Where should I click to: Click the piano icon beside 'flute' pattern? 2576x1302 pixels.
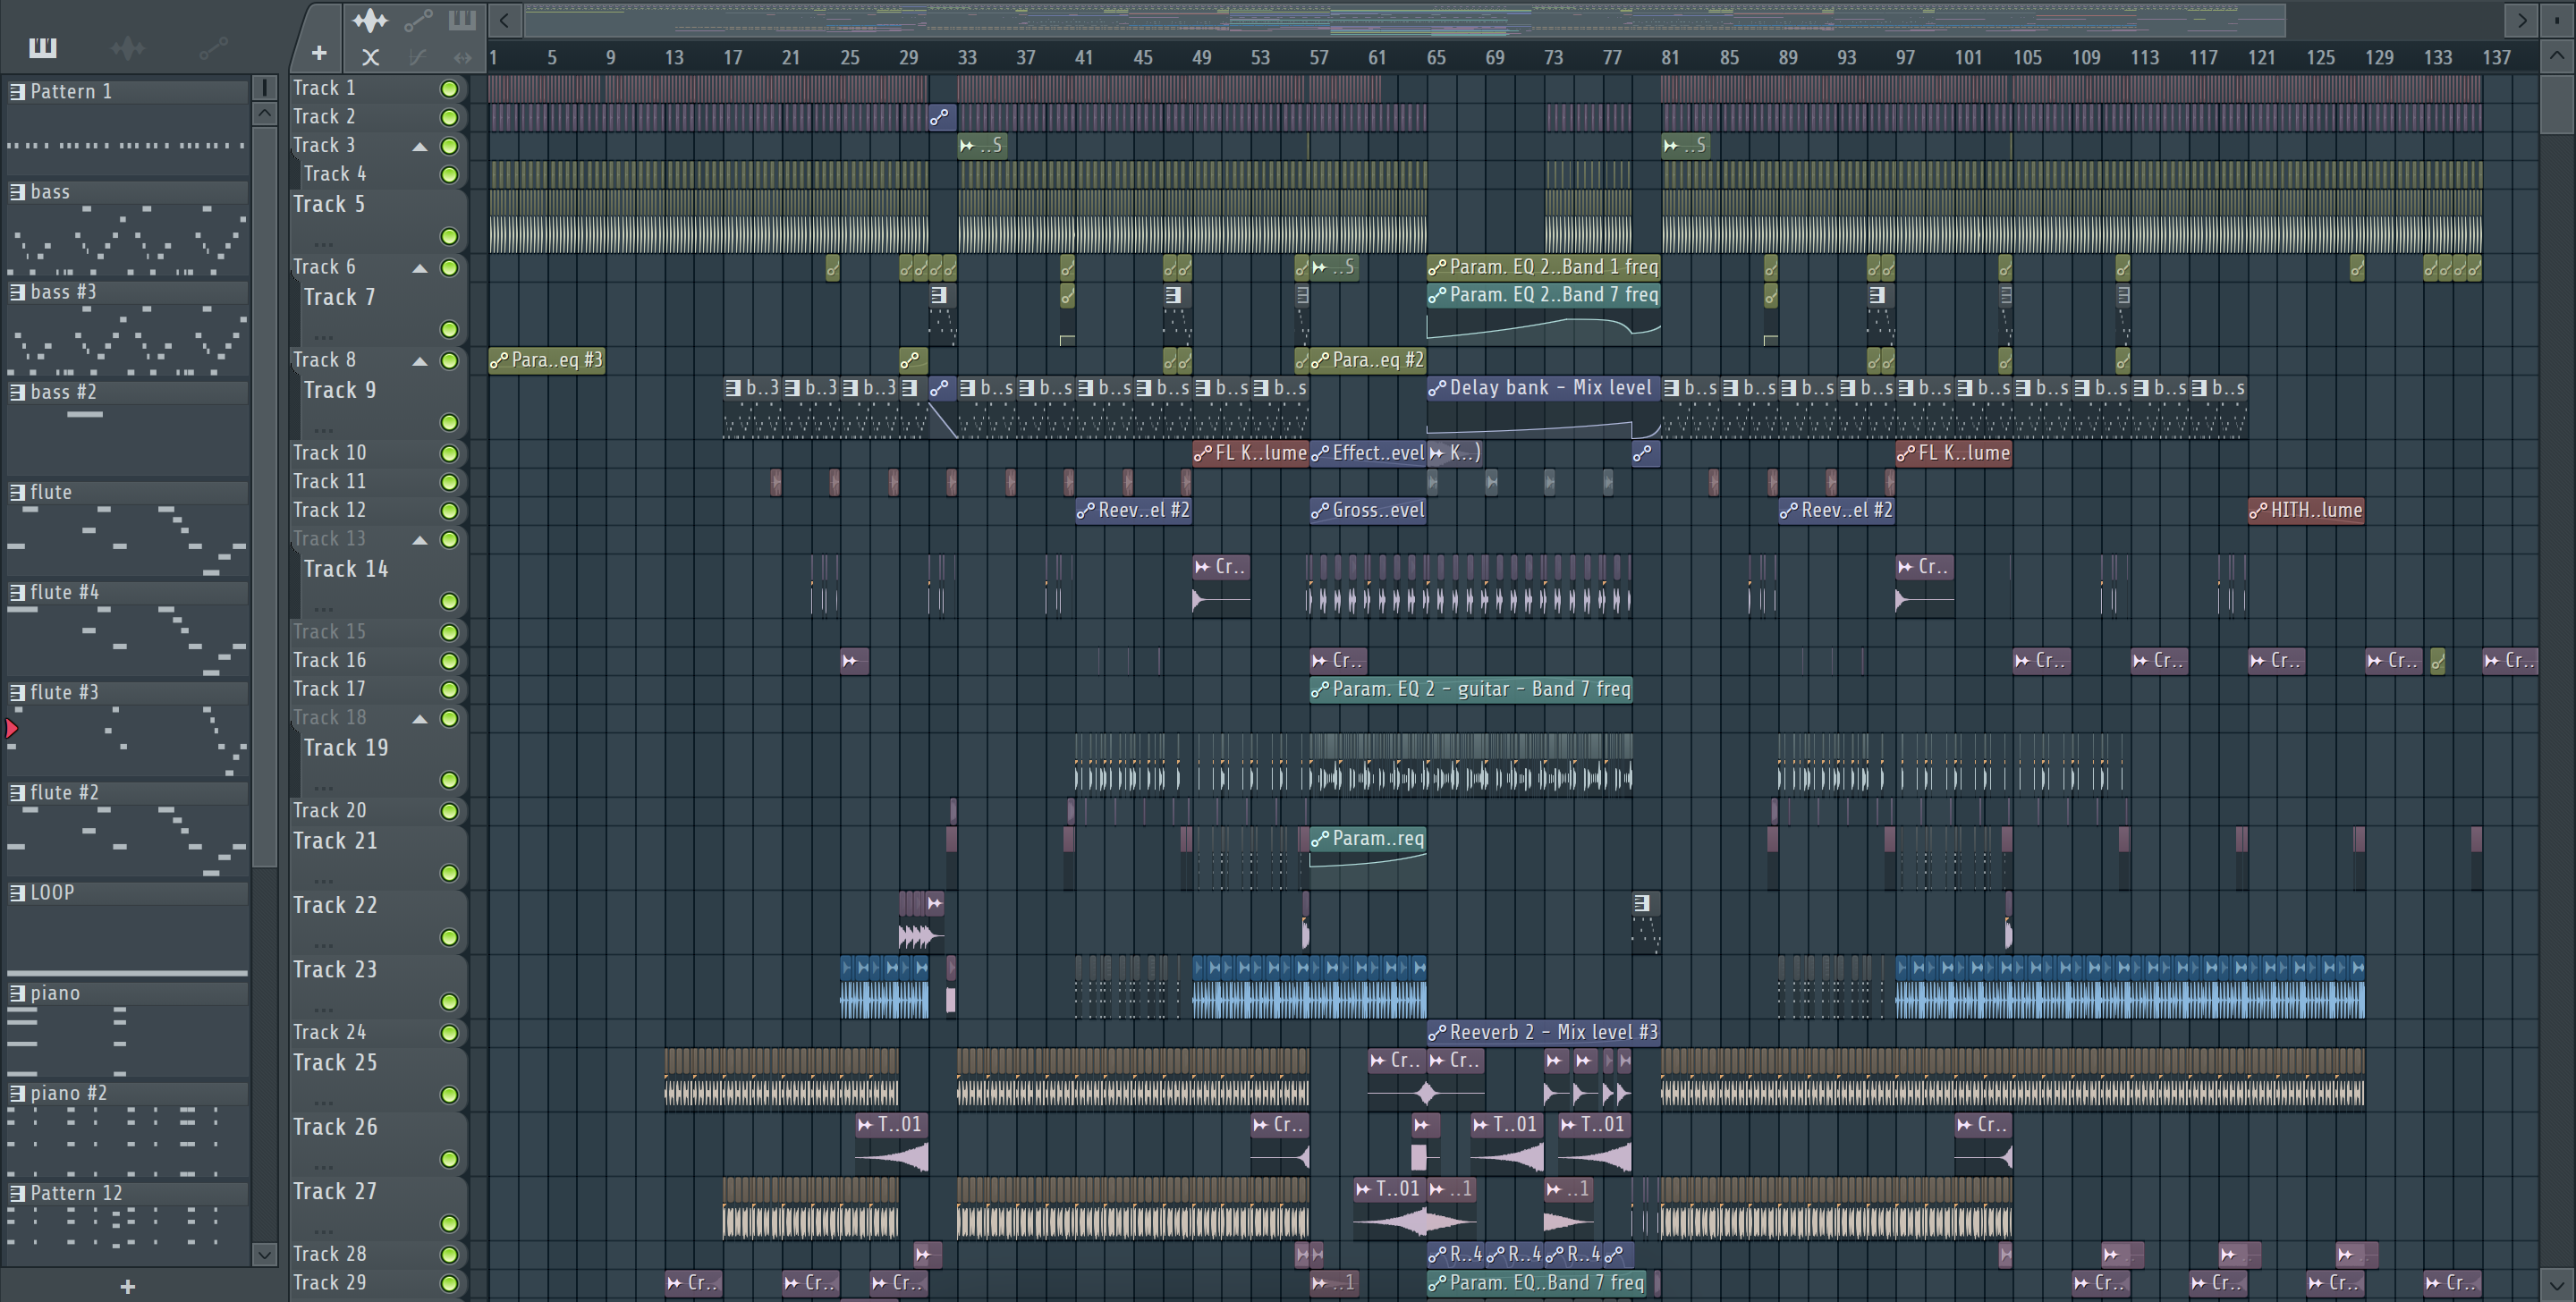coord(18,492)
